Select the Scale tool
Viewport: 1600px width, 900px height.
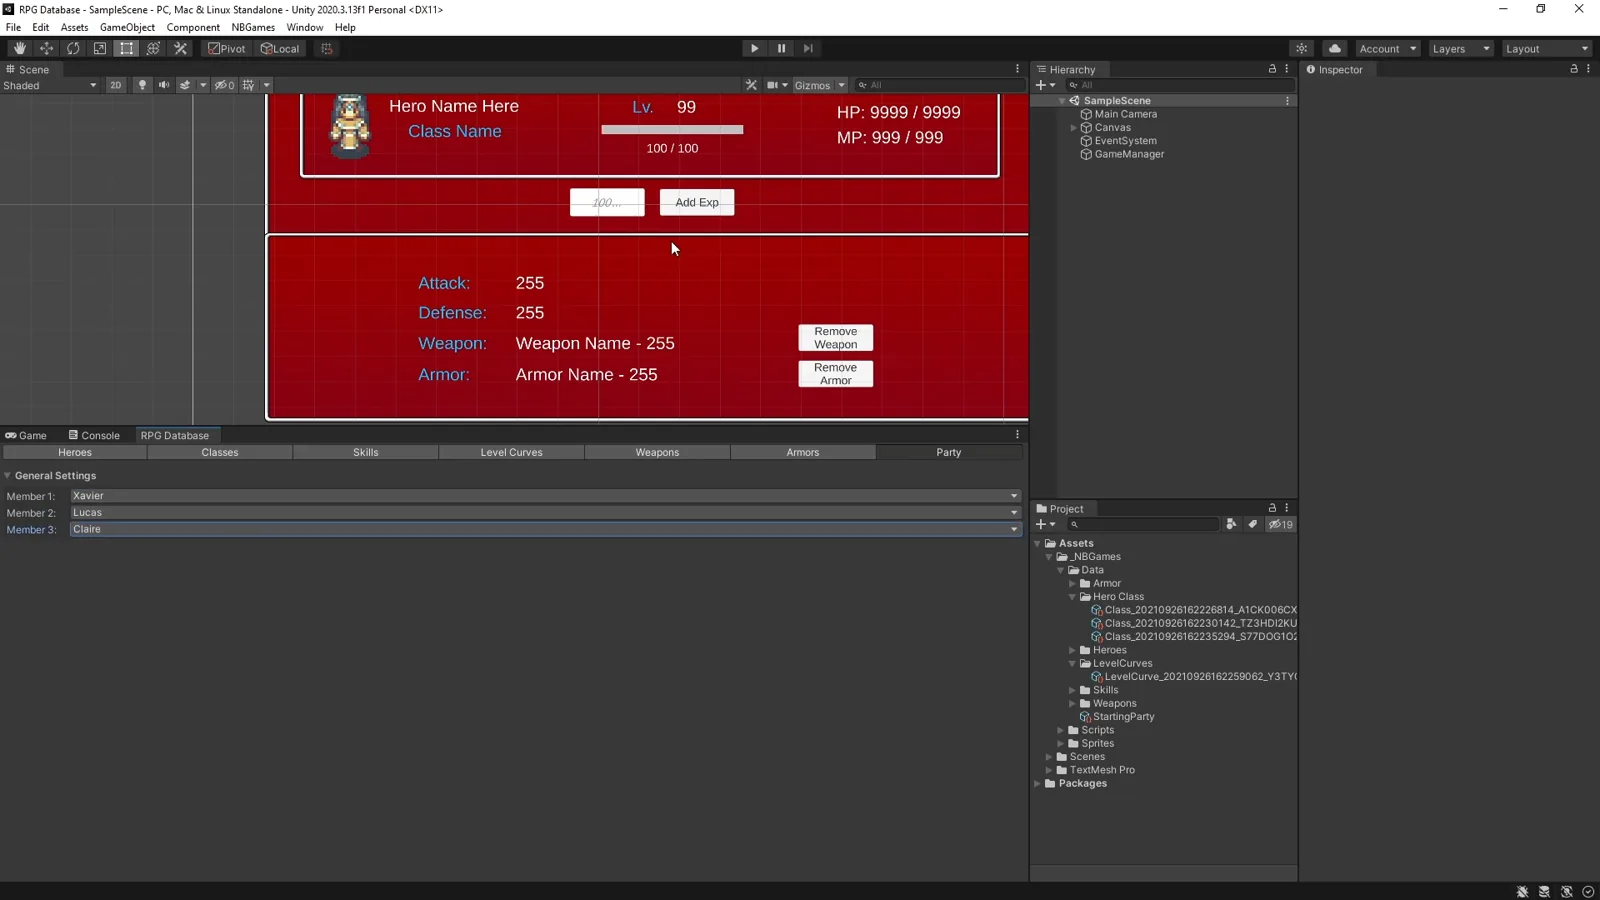pos(100,48)
